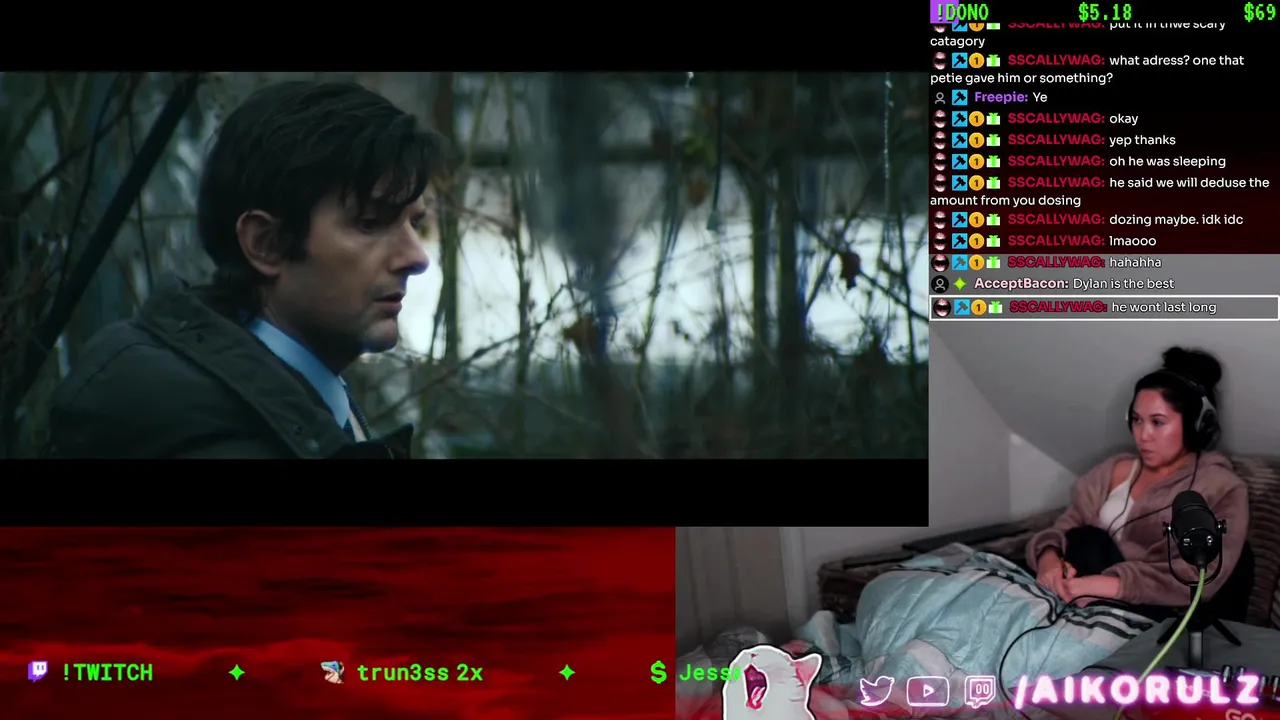The width and height of the screenshot is (1280, 720).
Task: Click the green gift badge on 'oh he was sleeping'
Action: pos(993,161)
